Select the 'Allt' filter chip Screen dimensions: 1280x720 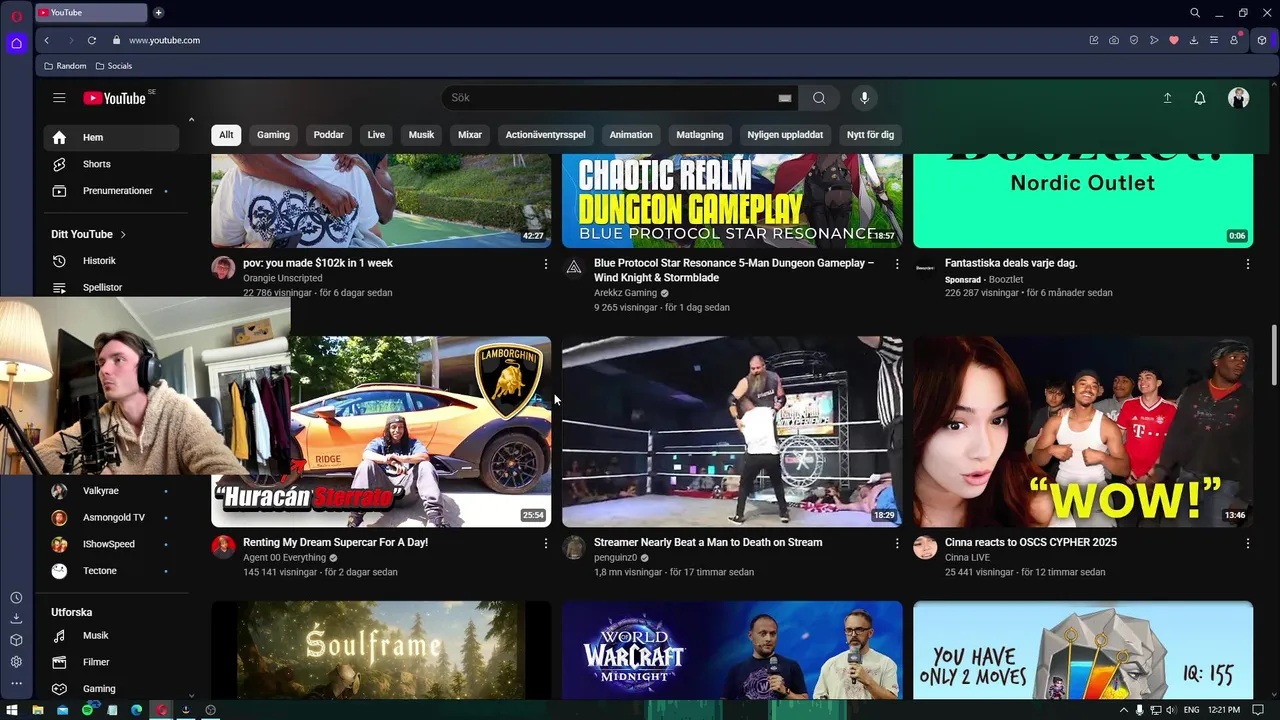point(226,135)
